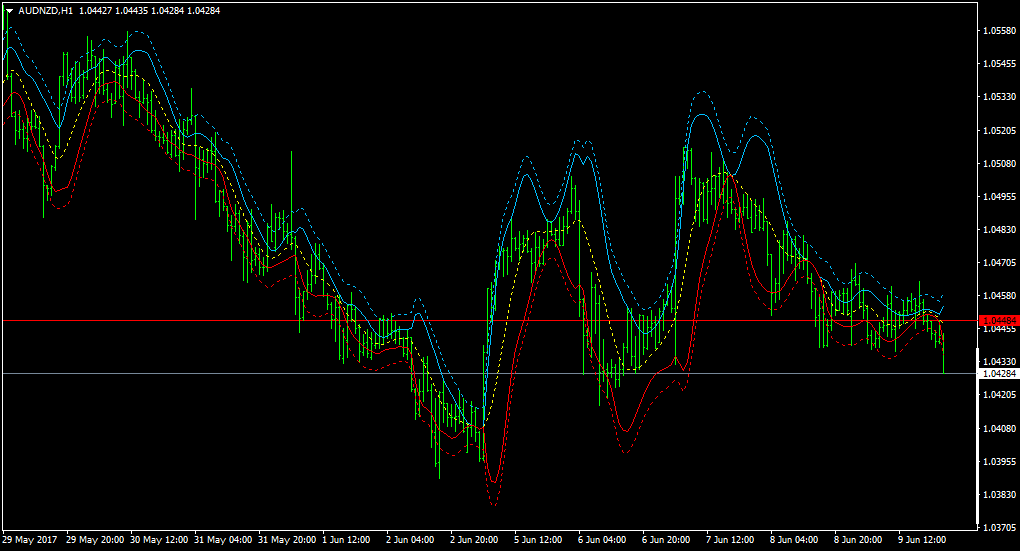Click the 7 Jun 12:00 time label
The width and height of the screenshot is (1020, 551).
[x=730, y=540]
